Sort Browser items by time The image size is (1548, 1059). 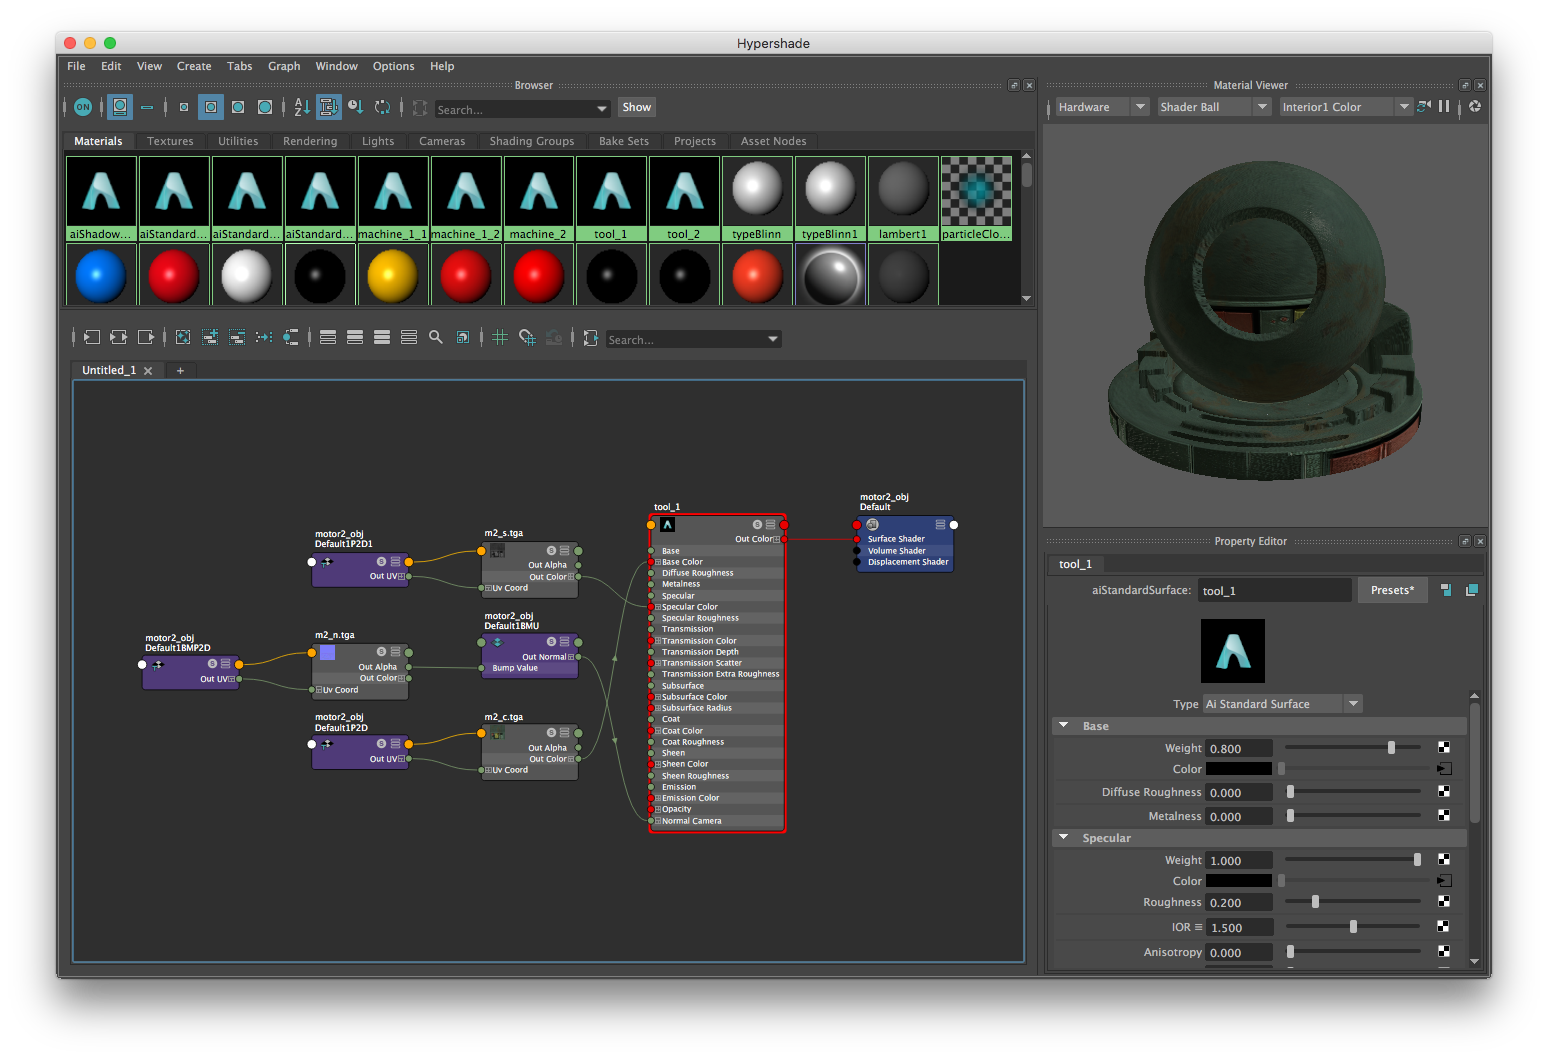[x=356, y=107]
